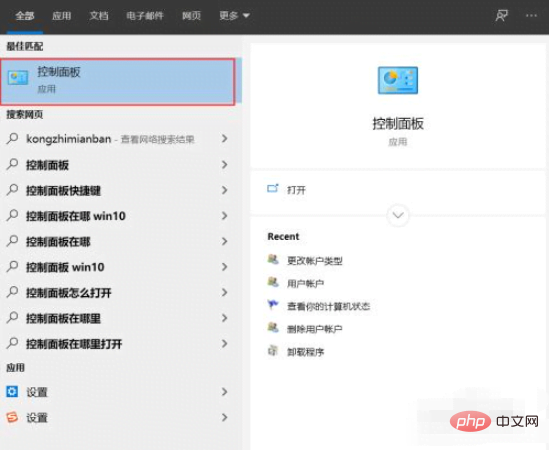Expand the arrow for the blue-gear 设置 app
549x454 pixels.
click(224, 391)
